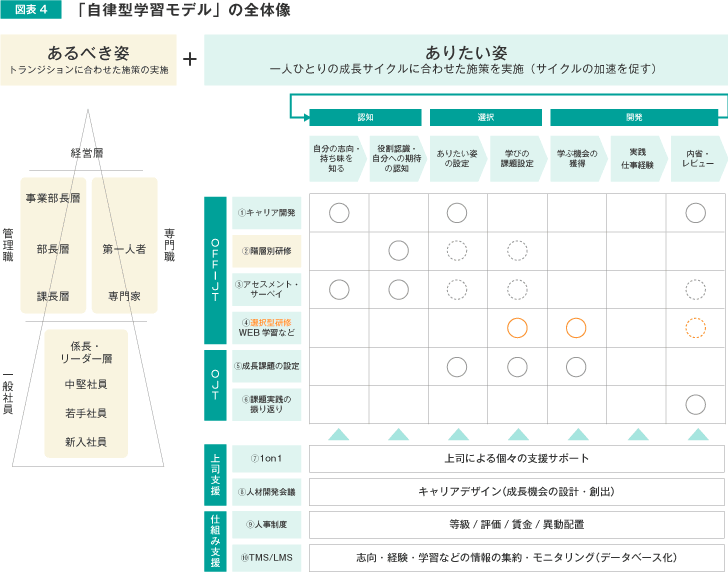Screen dimensions: 728x586
Task: Select the ③アセスメント・サーベイ row label
Action: [x=266, y=289]
